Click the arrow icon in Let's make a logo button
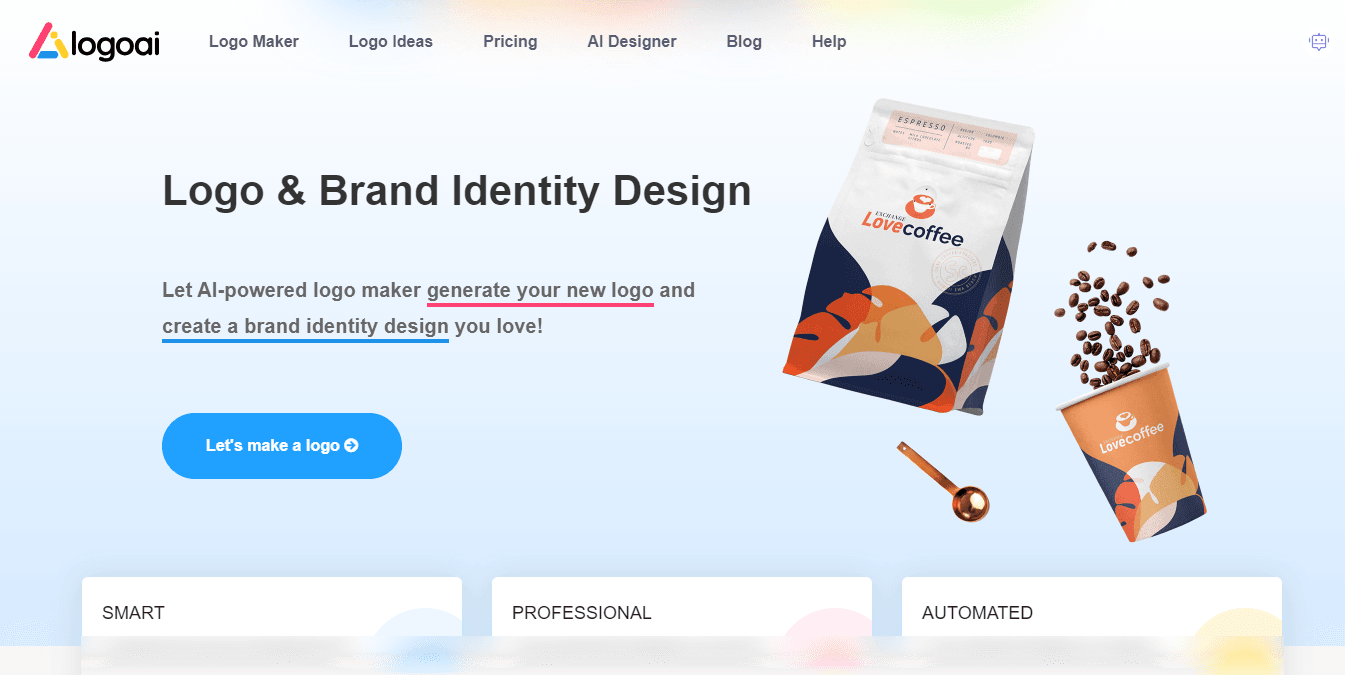Image resolution: width=1345 pixels, height=675 pixels. point(351,446)
